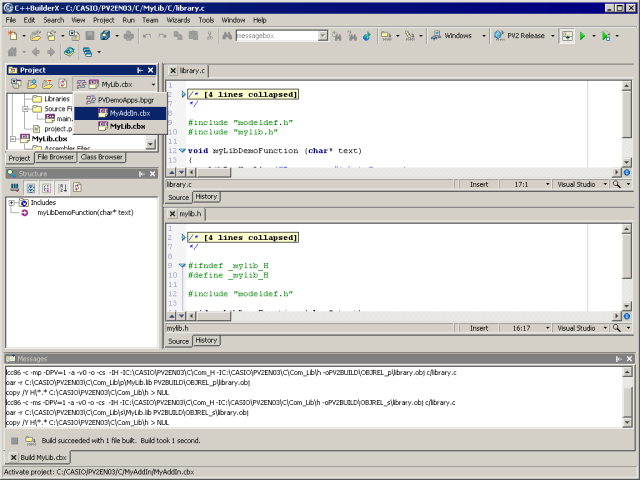The width and height of the screenshot is (640, 480).
Task: Open the 17:1 cursor position dropdown
Action: click(547, 184)
